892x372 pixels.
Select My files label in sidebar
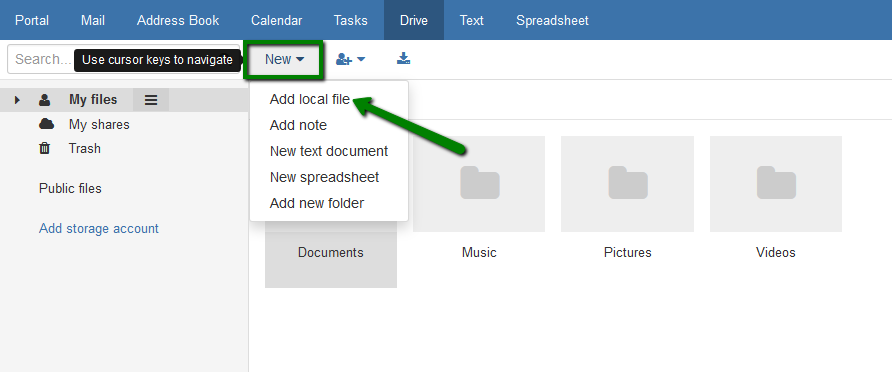click(93, 100)
